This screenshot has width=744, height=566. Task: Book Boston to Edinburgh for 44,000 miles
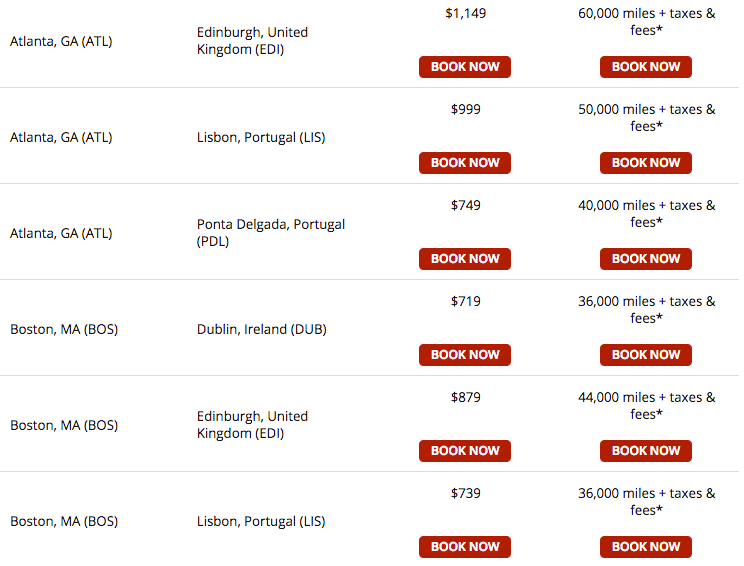coord(646,451)
